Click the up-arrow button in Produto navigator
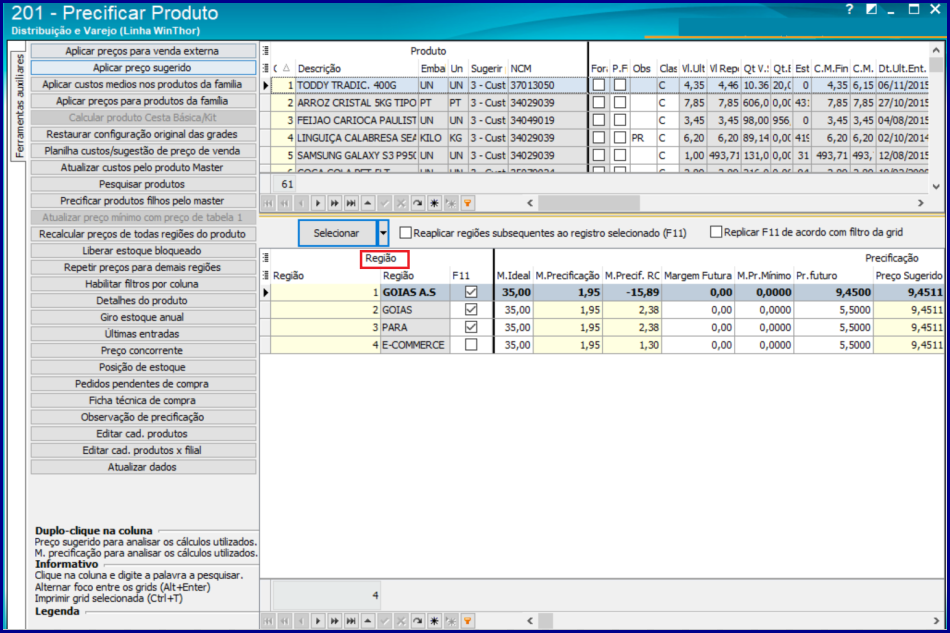 [368, 203]
